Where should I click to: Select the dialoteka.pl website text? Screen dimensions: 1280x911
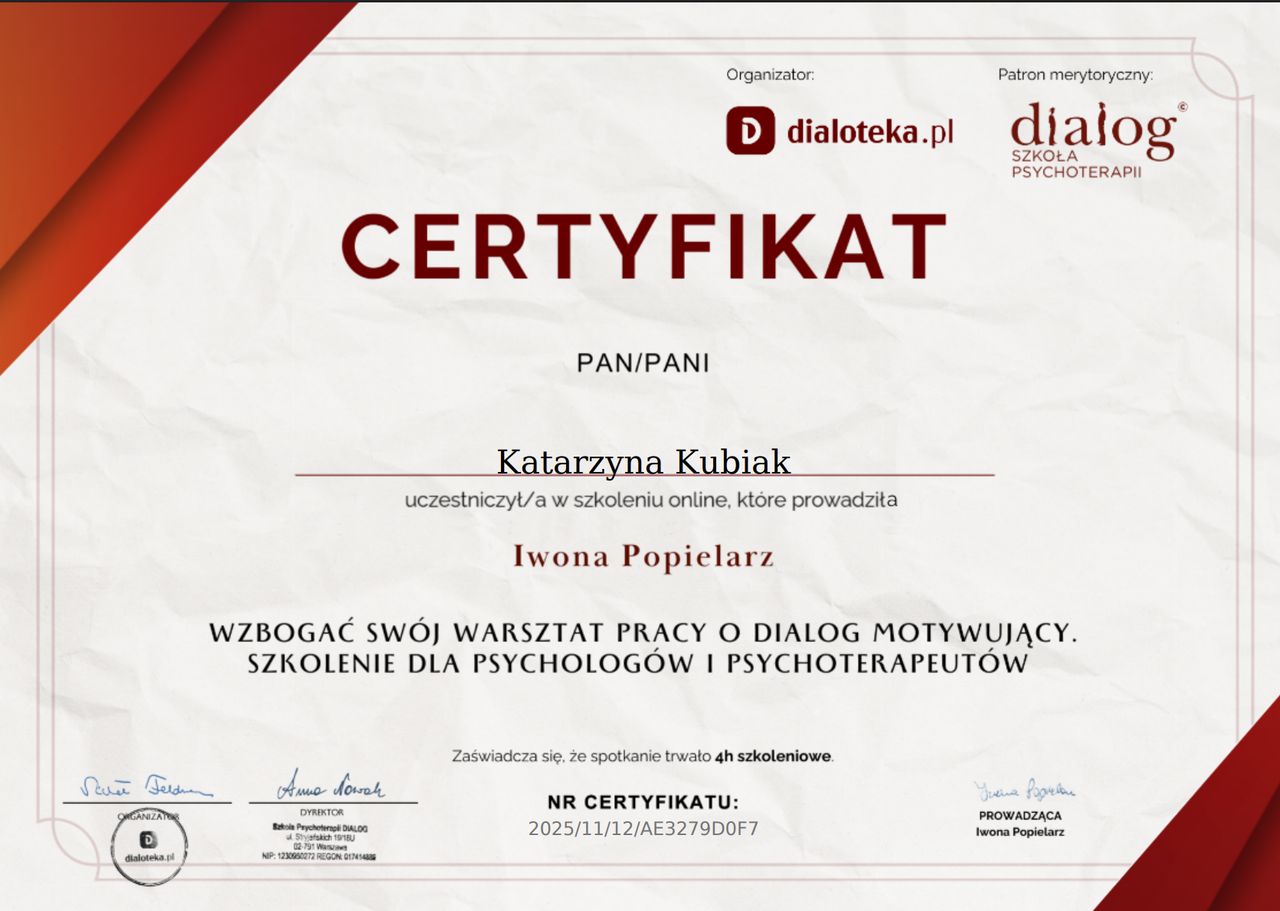870,132
